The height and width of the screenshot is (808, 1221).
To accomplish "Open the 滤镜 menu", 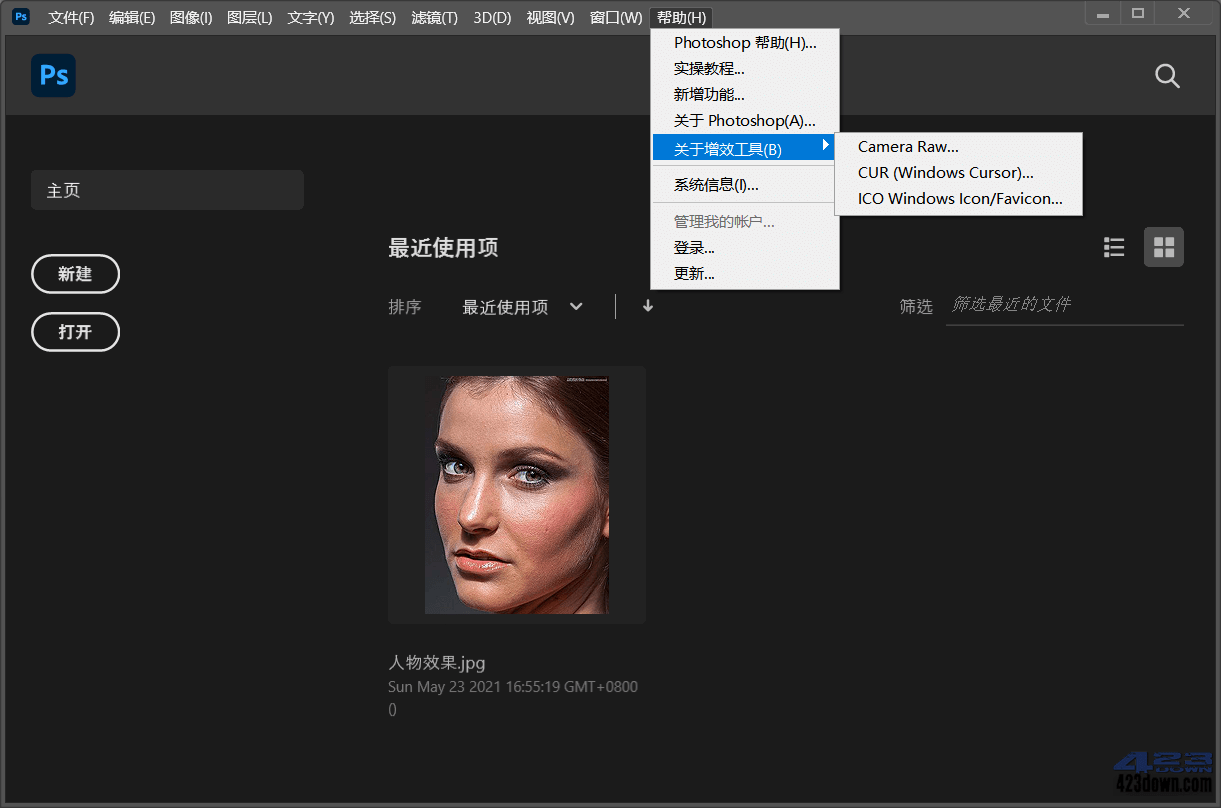I will (434, 17).
